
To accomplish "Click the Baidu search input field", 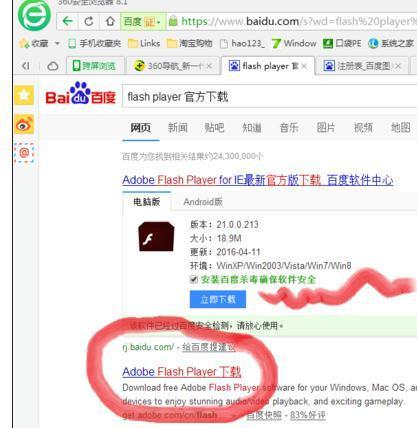I will [x=270, y=97].
